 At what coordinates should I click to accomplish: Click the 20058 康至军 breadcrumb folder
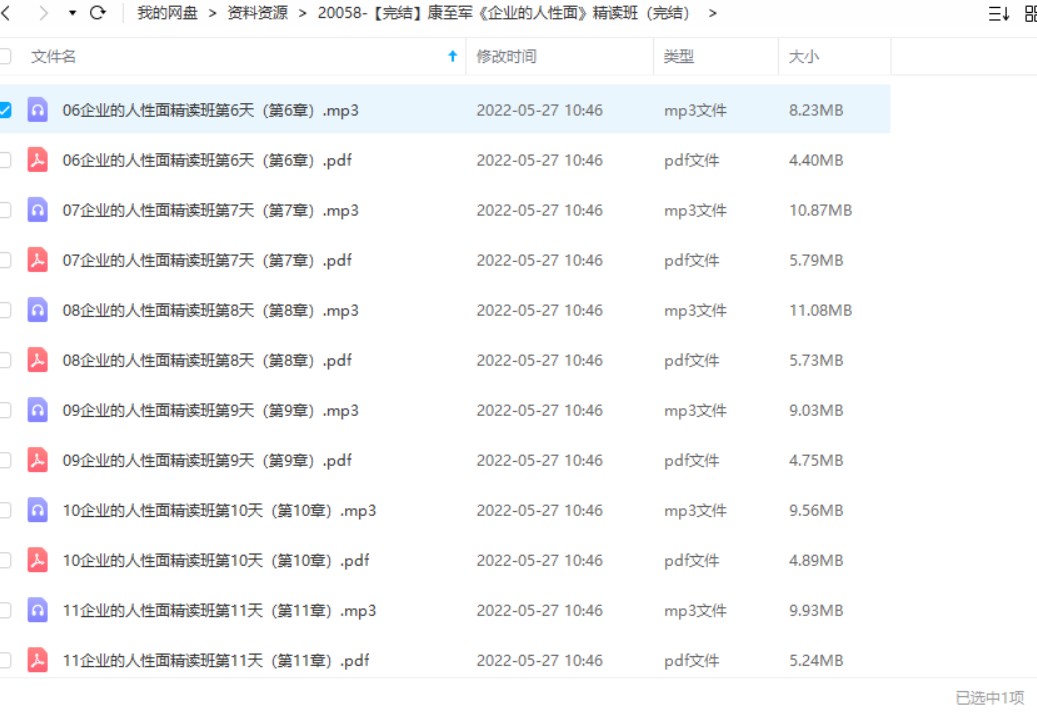coord(506,13)
